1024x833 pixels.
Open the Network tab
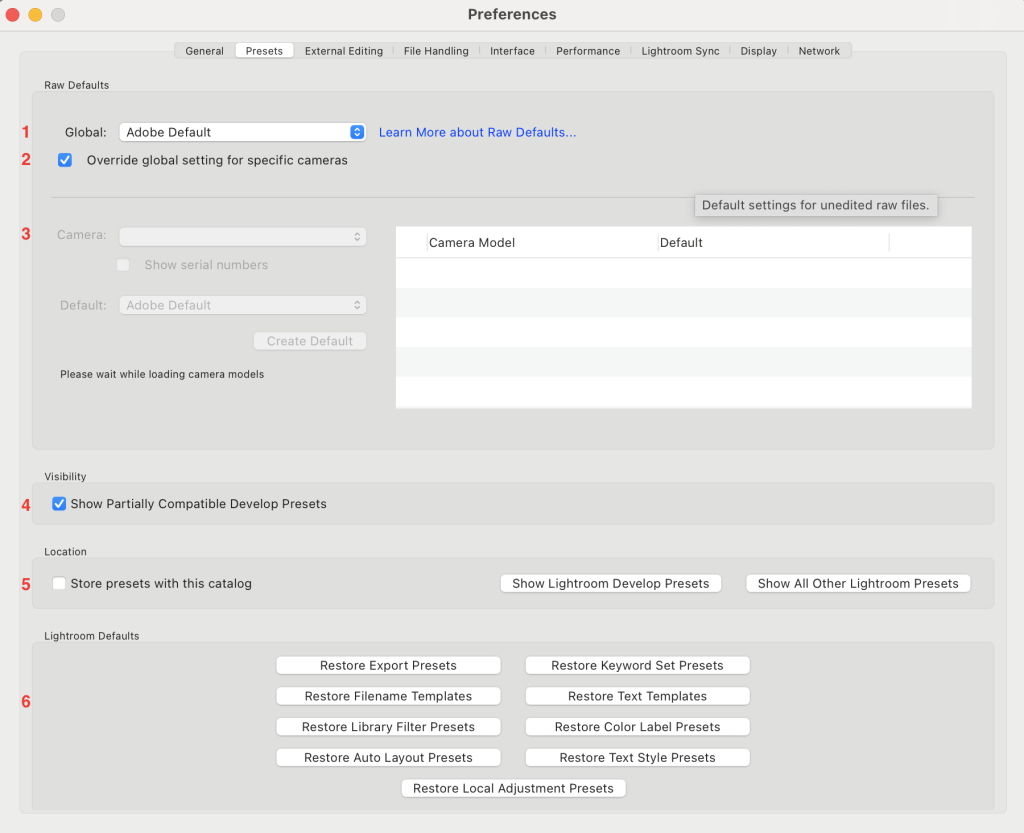[x=819, y=51]
